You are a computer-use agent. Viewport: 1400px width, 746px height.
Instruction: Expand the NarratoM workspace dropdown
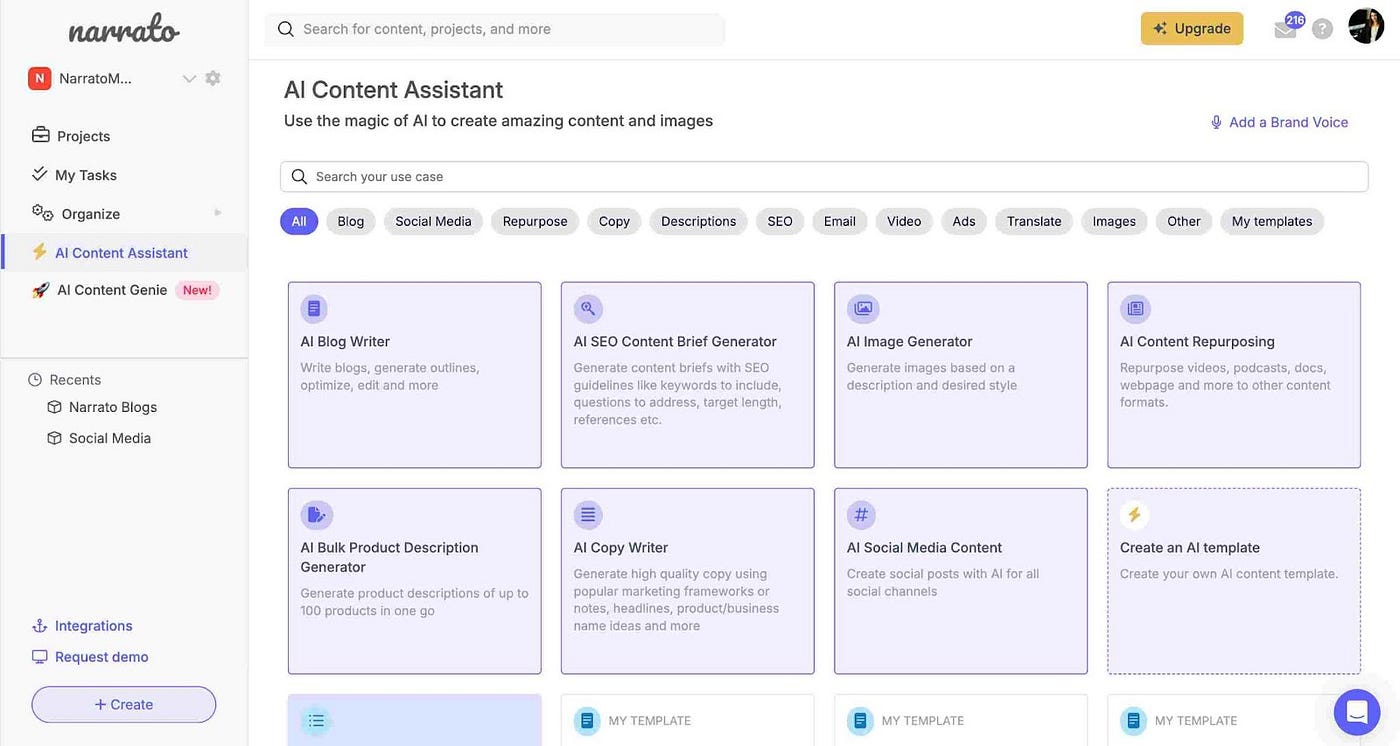tap(189, 78)
